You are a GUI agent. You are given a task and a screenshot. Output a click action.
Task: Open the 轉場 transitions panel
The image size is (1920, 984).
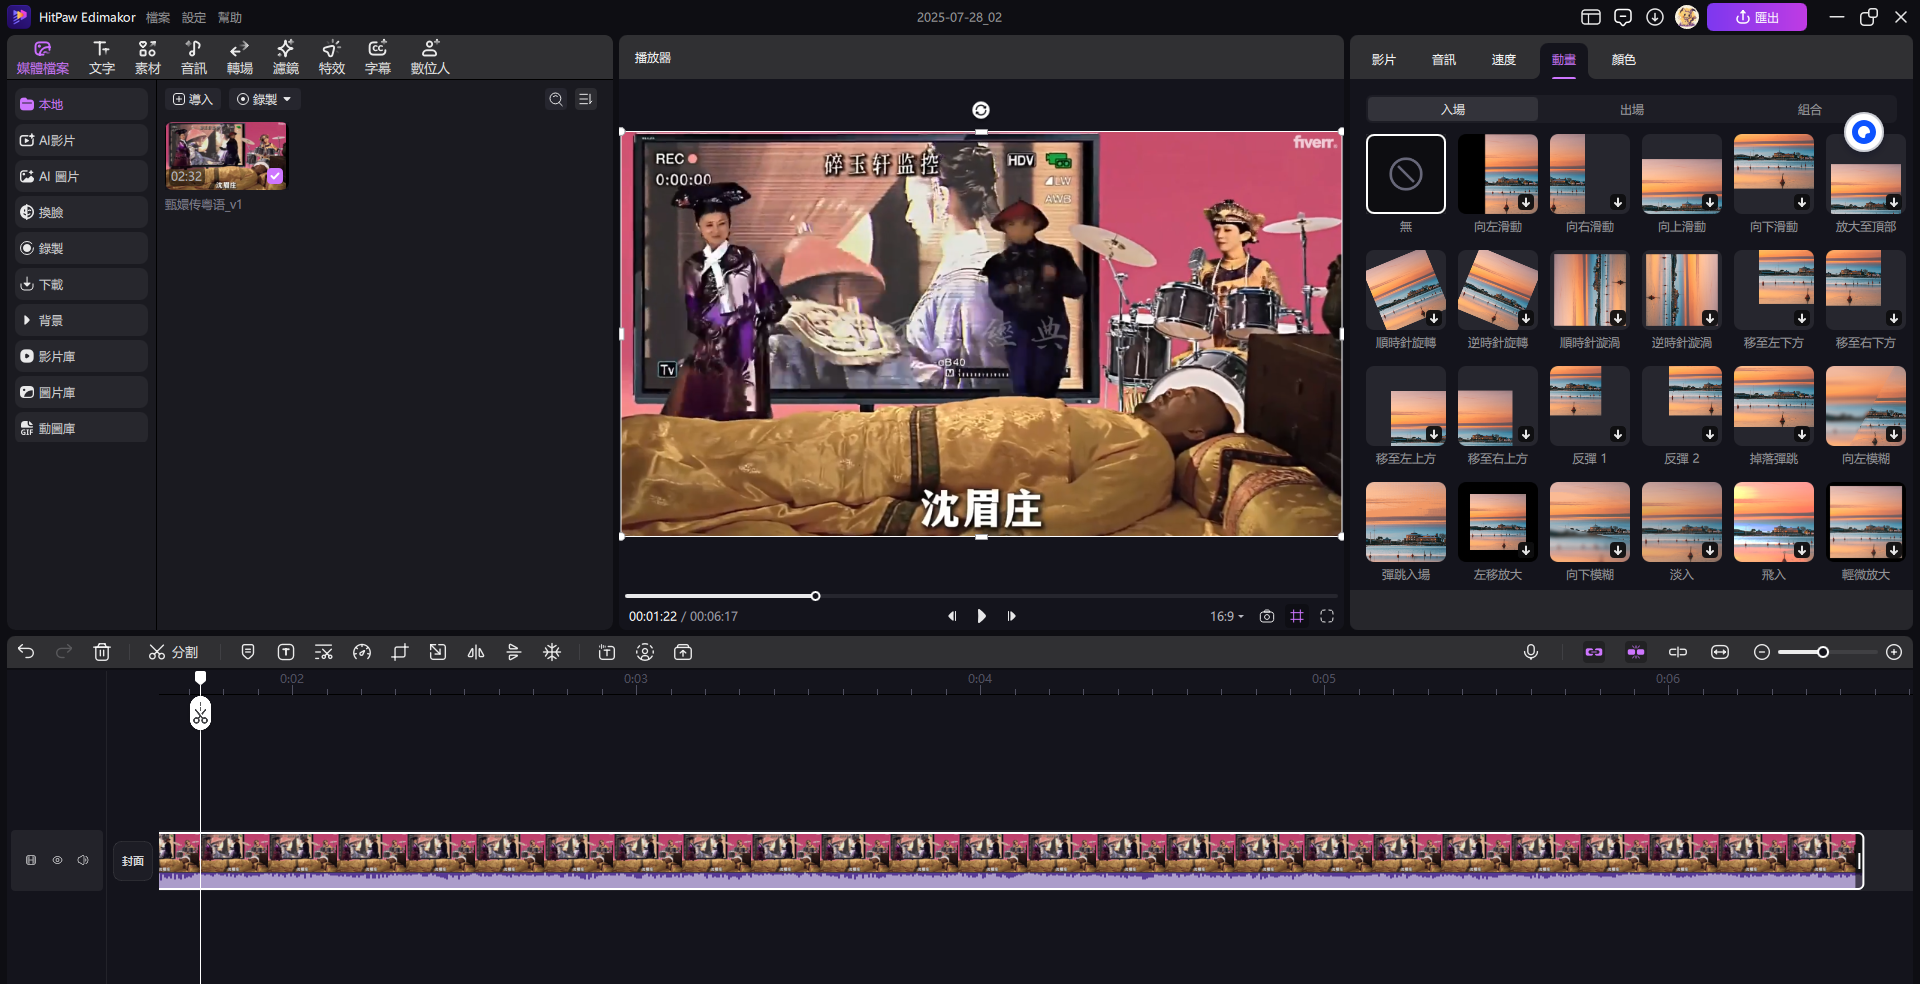tap(239, 58)
